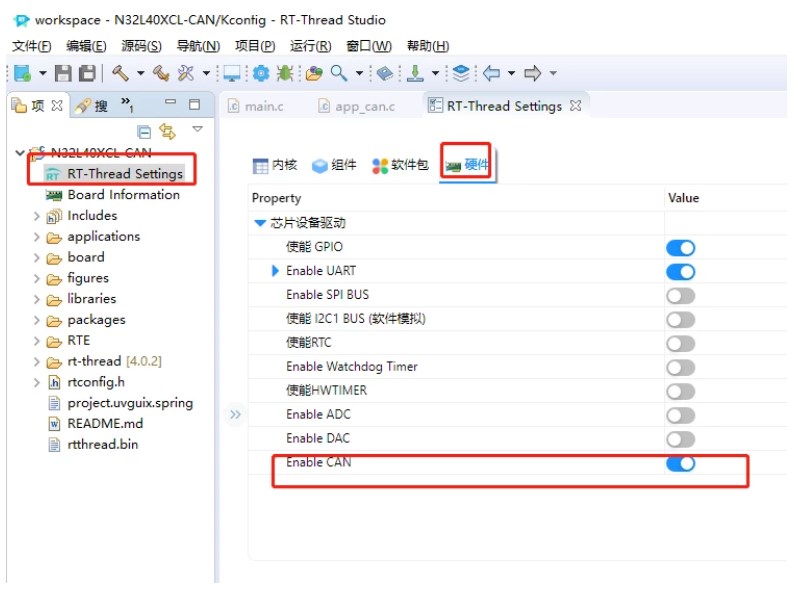
Task: Expand the board folder
Action: pos(36,257)
